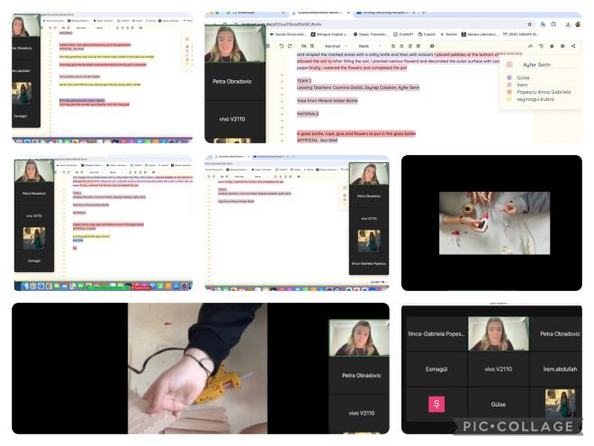Open the glue gun video frame
This screenshot has width=594, height=446.
click(197, 368)
